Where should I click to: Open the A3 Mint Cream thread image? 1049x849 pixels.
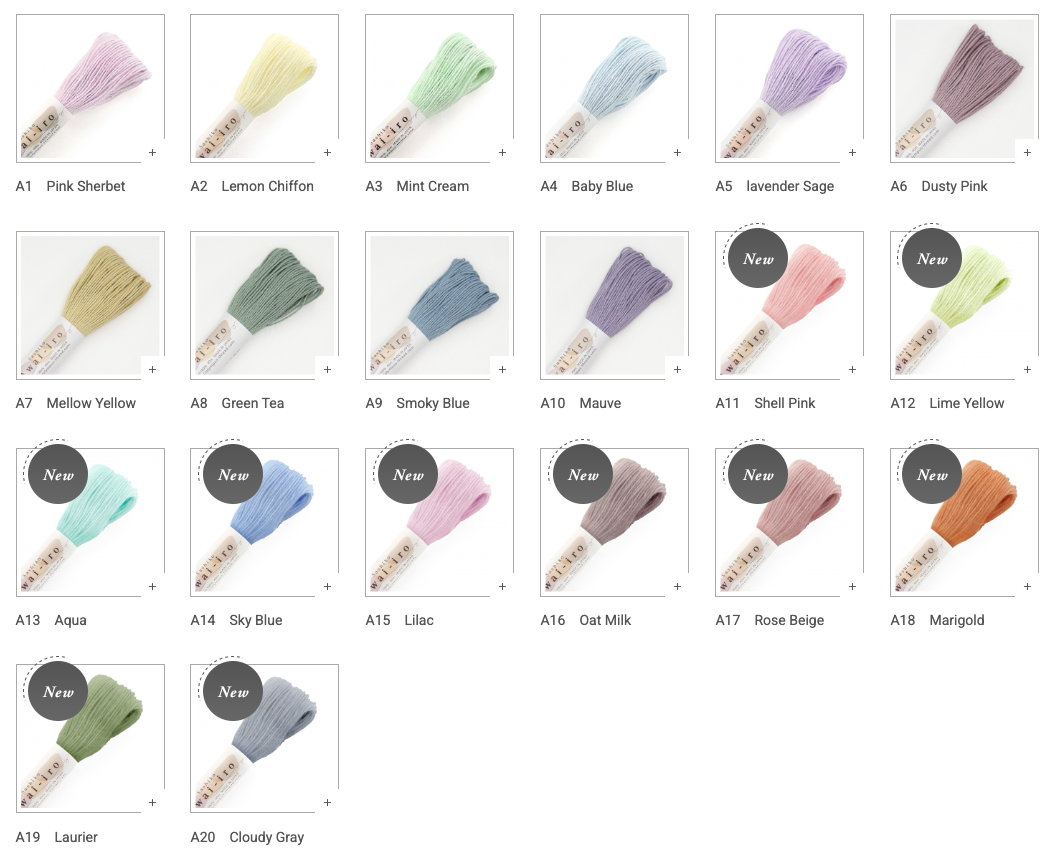pyautogui.click(x=440, y=88)
